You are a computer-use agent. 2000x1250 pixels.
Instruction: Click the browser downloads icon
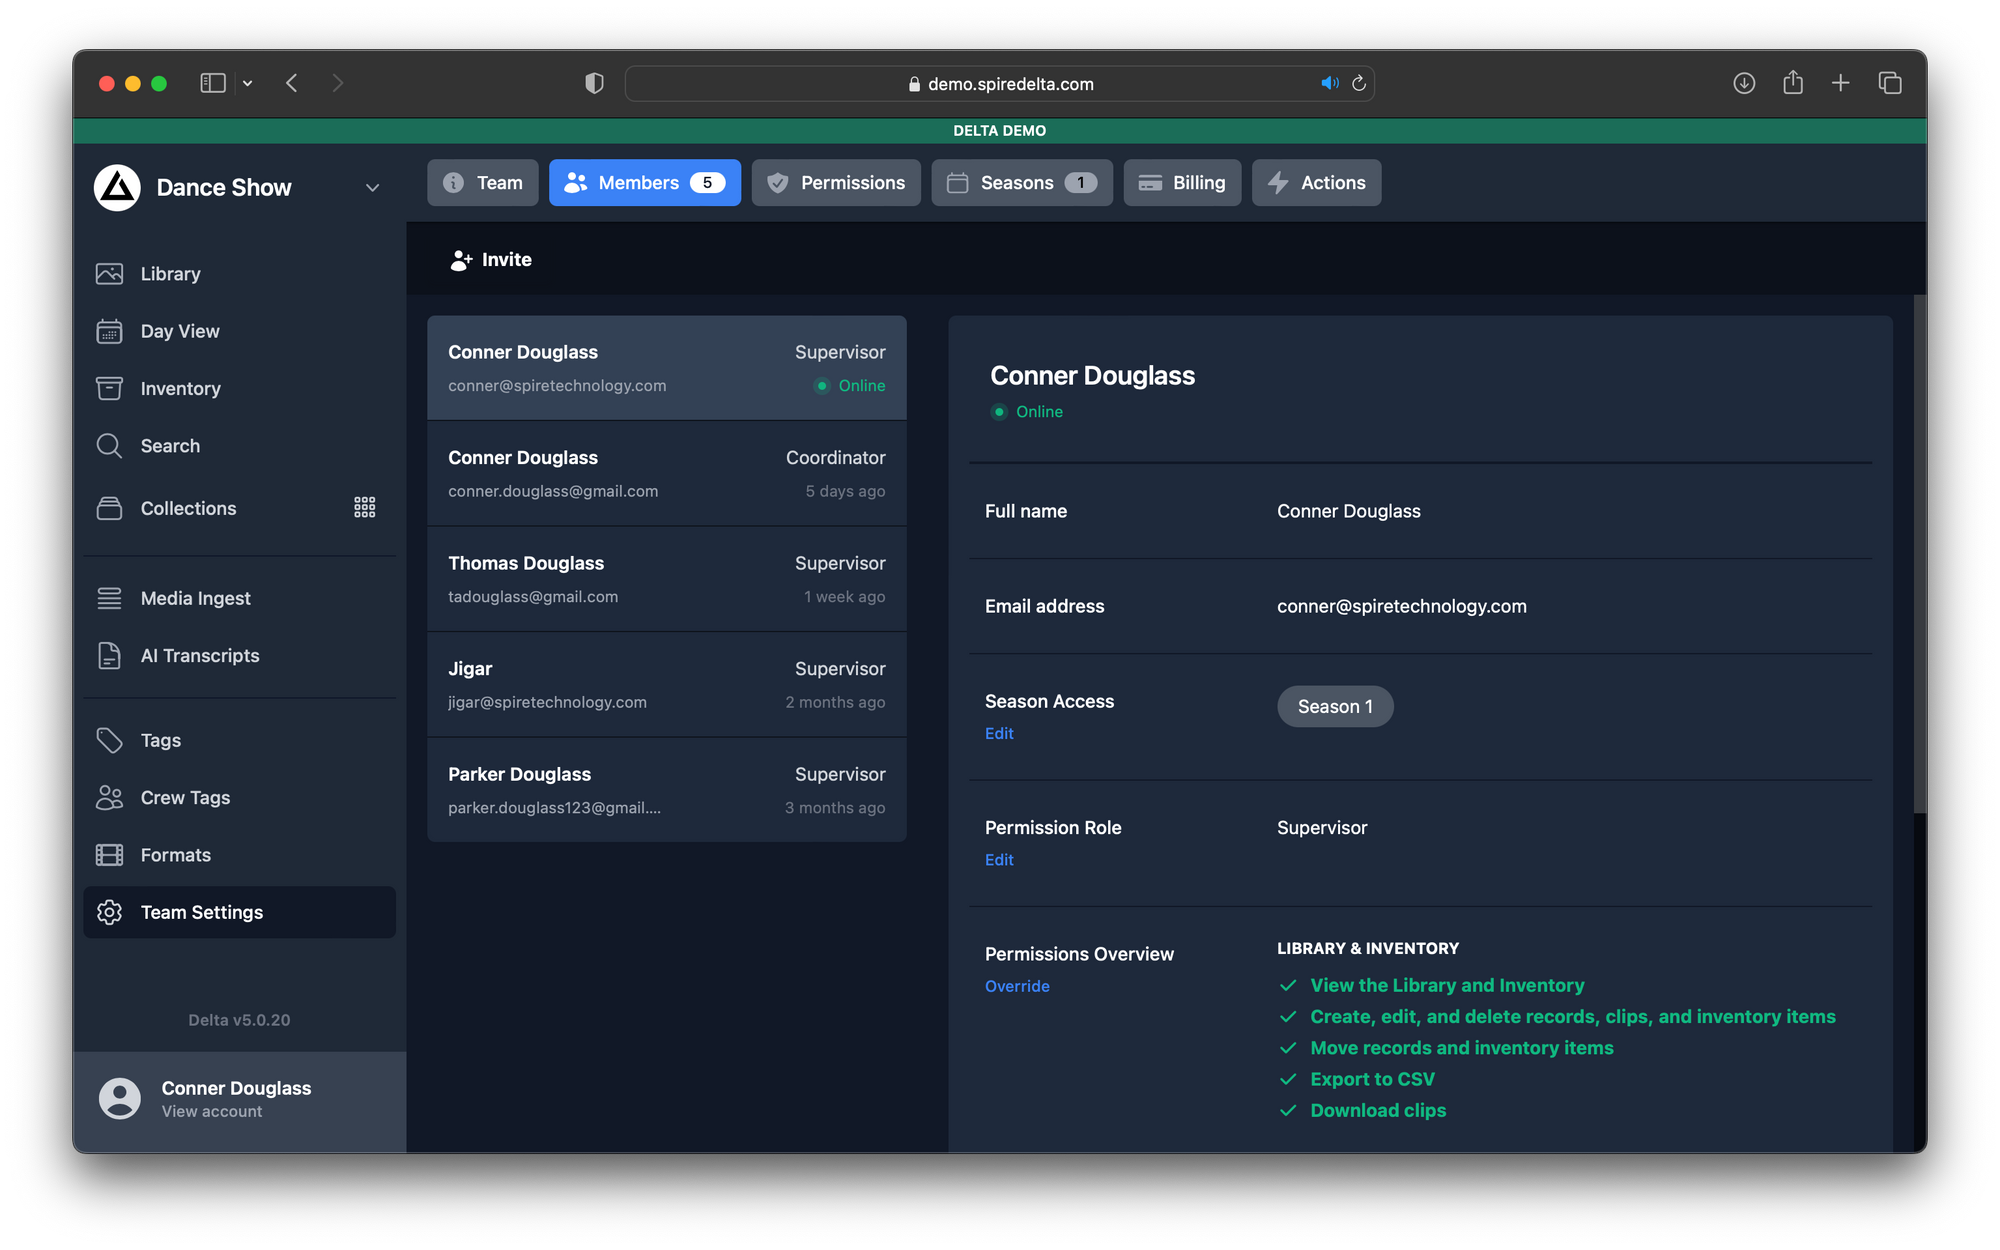click(1744, 83)
